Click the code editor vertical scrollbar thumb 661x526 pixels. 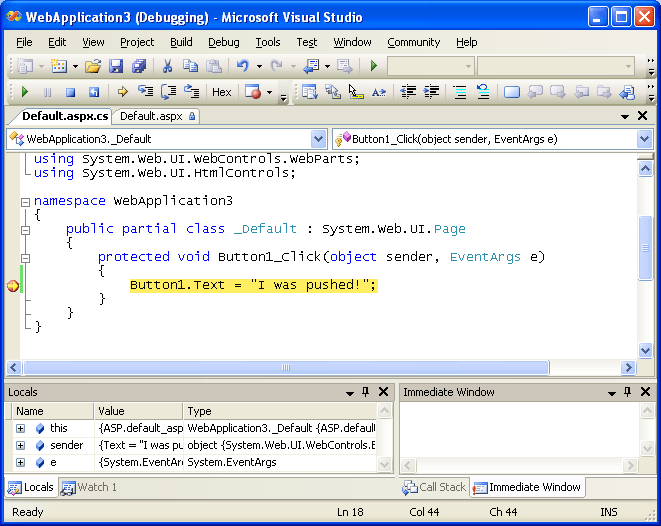[645, 248]
